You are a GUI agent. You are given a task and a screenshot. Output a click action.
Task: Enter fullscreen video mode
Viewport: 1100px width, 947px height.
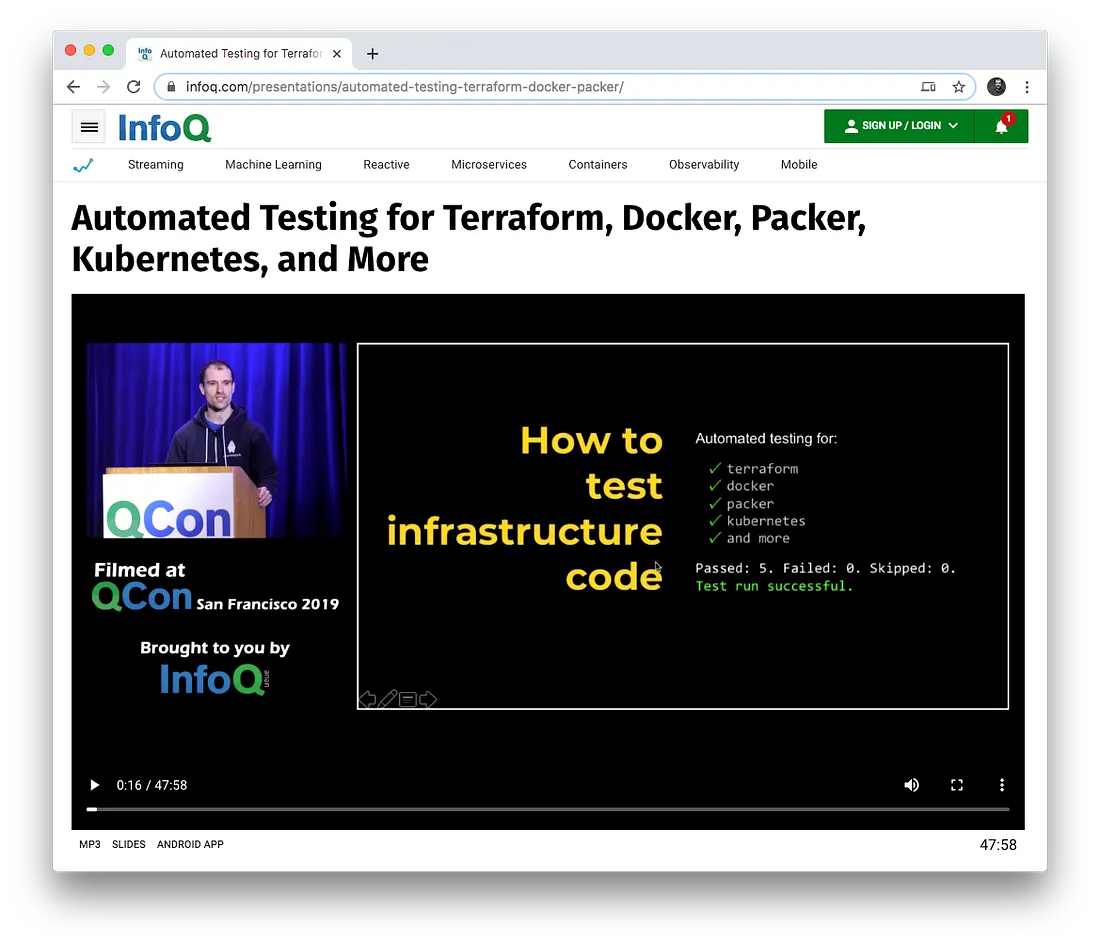957,785
